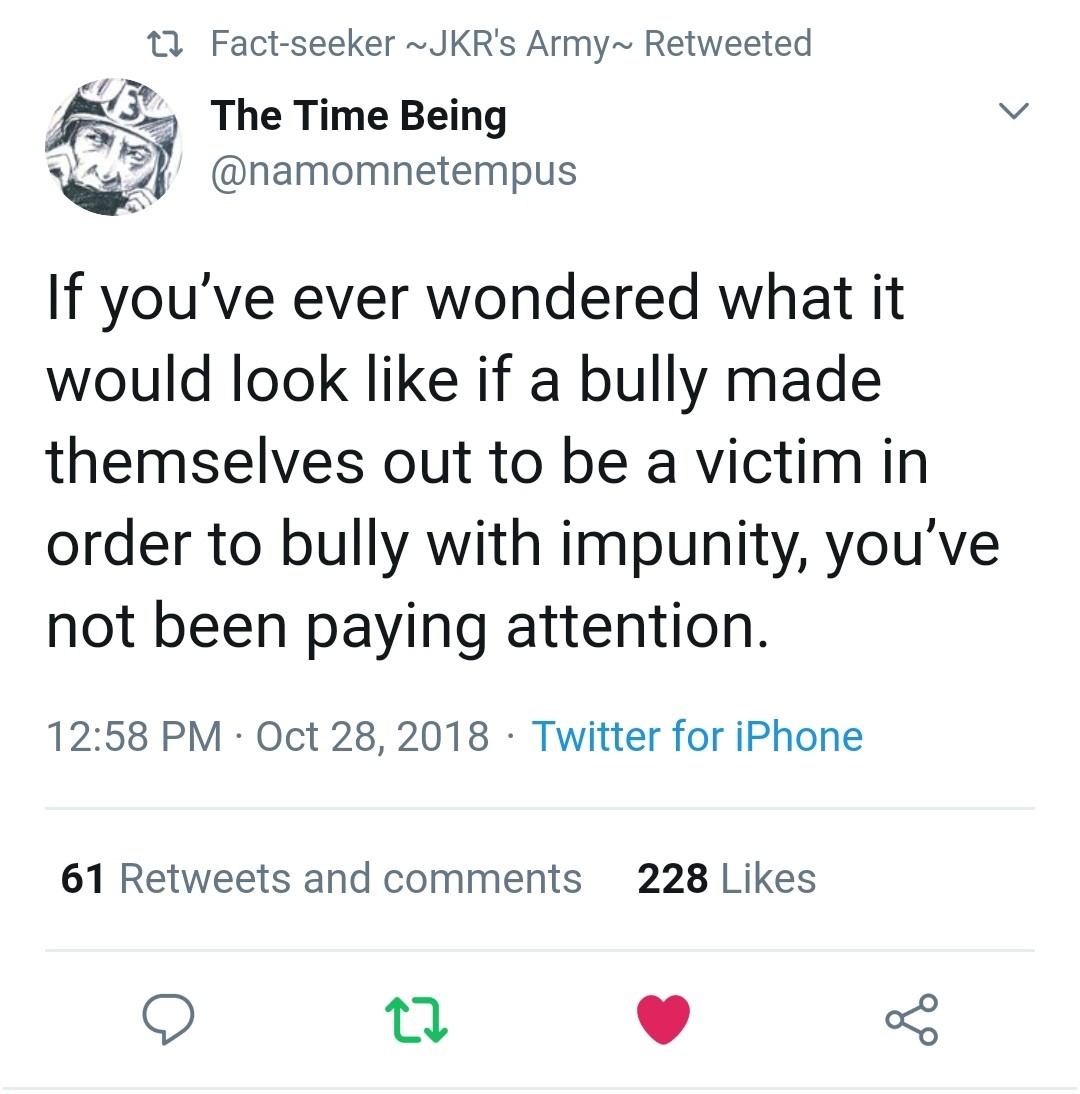
Task: Open "The Time Being" display name
Action: (358, 116)
